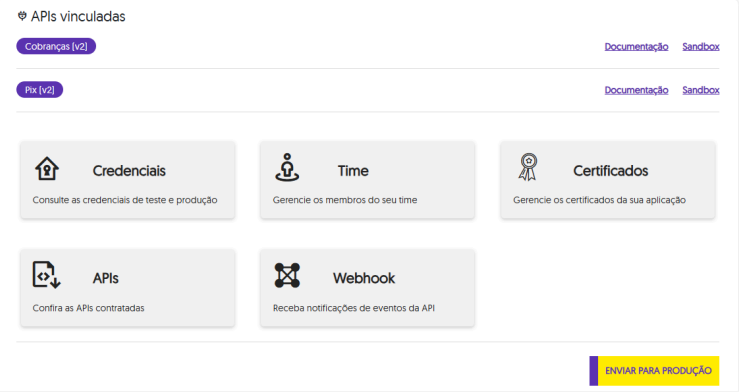The height and width of the screenshot is (392, 739).
Task: Click the Credenciais house-lock icon
Action: coord(47,168)
